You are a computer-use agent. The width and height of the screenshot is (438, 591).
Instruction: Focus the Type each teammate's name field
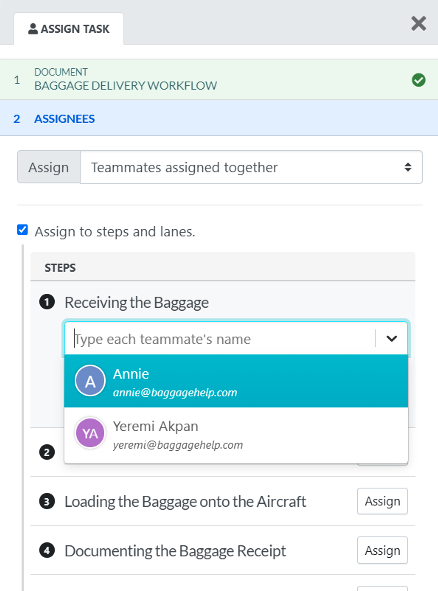point(220,339)
